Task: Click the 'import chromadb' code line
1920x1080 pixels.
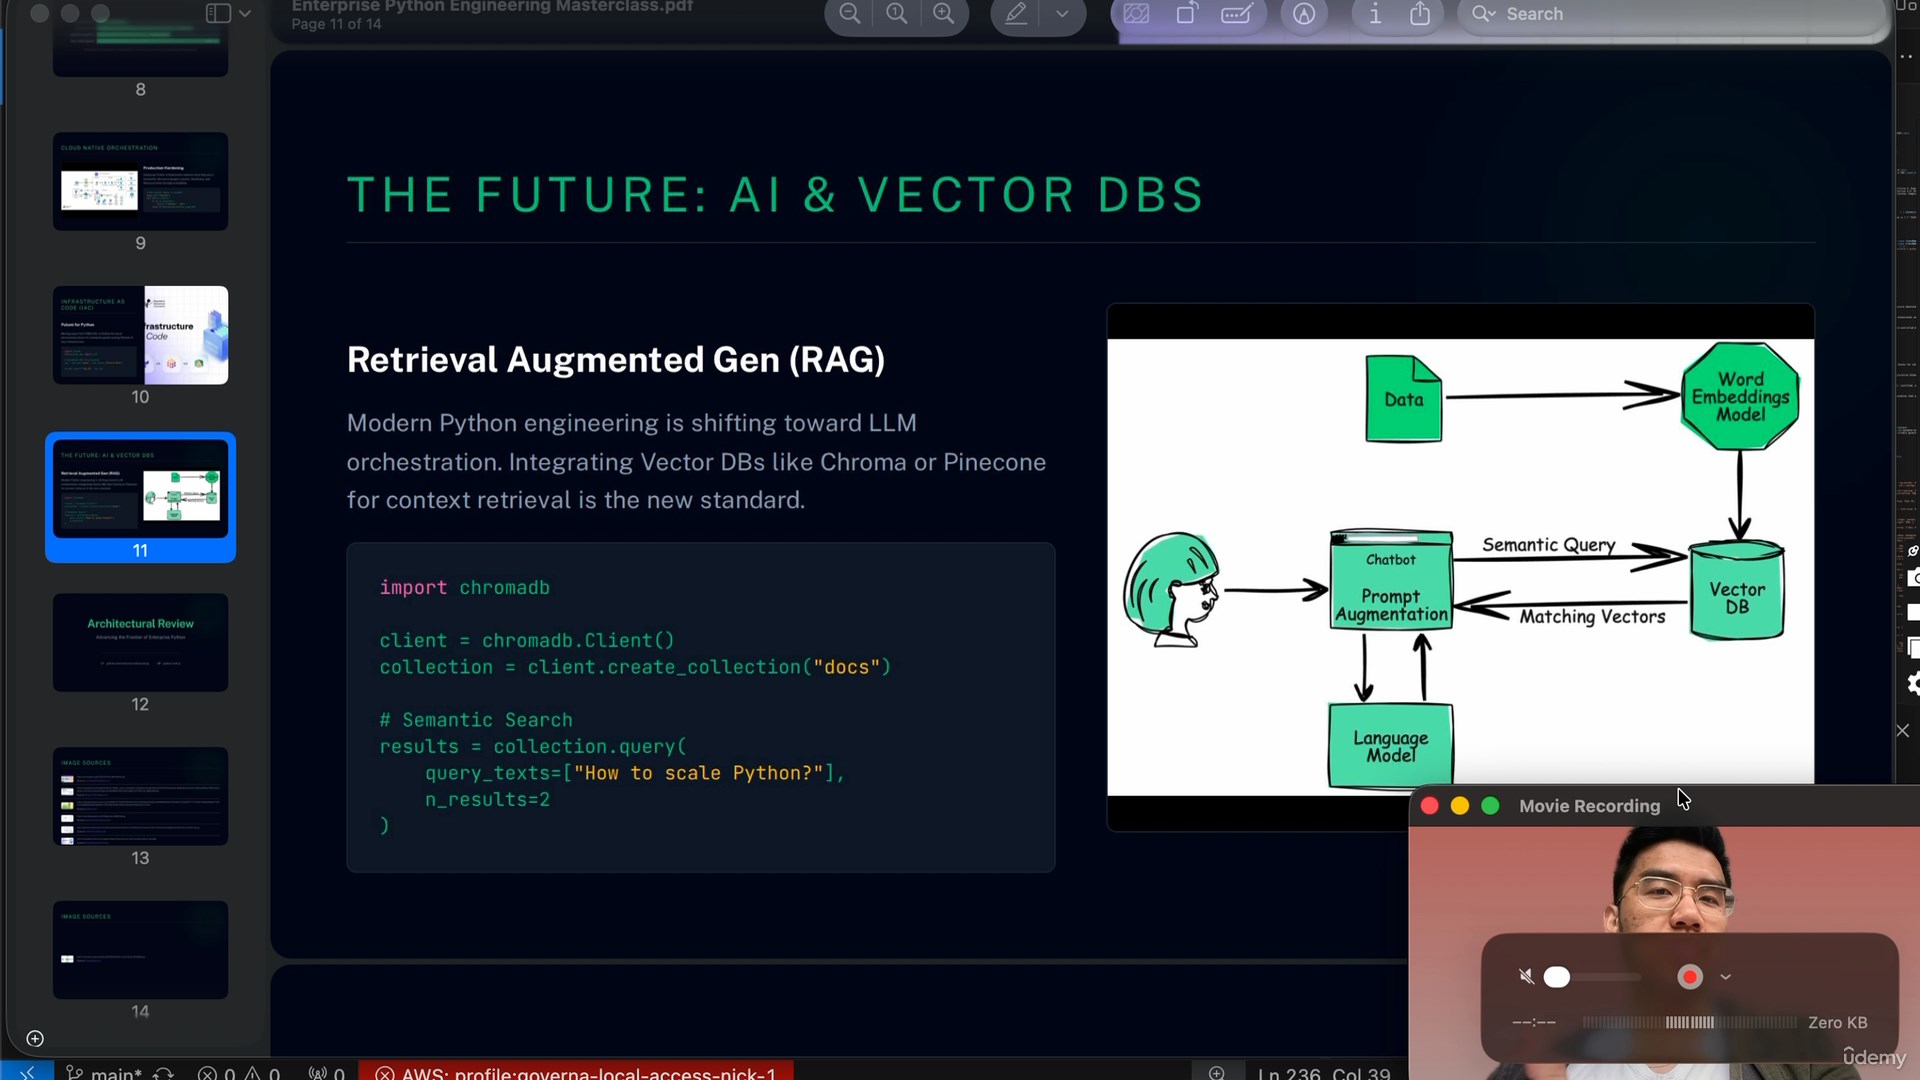Action: coord(464,588)
